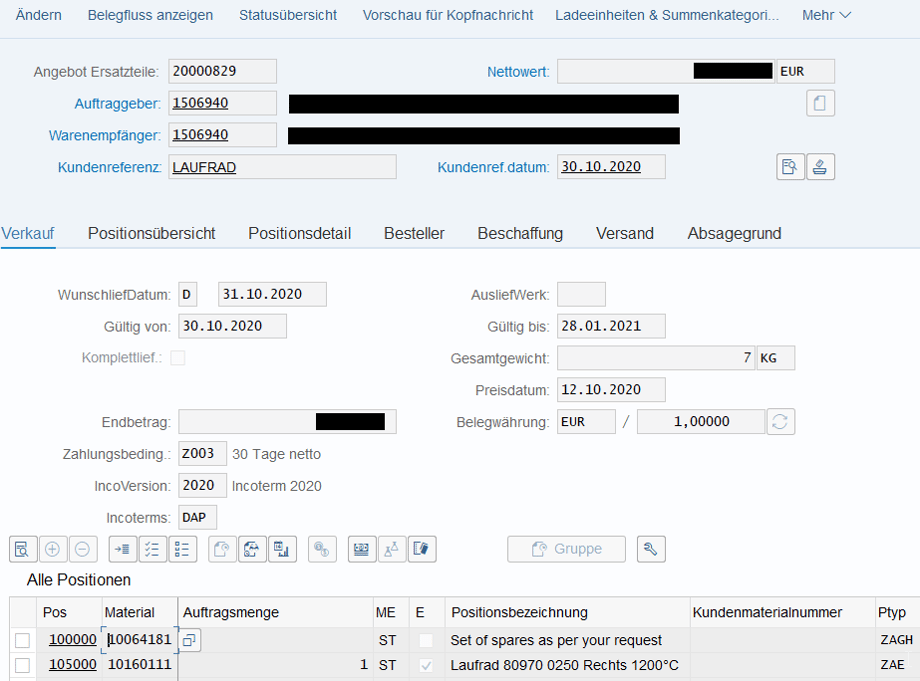The width and height of the screenshot is (920, 681).
Task: Click the Zahlungsbeding. field Z003
Action: coord(202,453)
